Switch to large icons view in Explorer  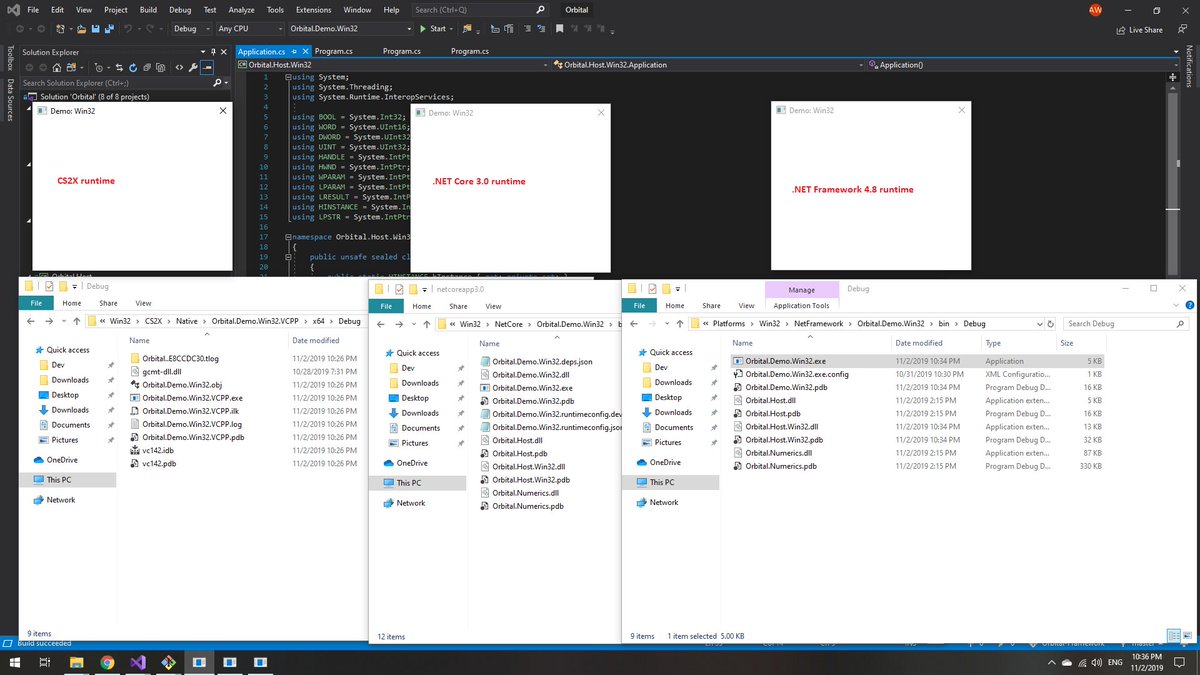coord(1186,635)
